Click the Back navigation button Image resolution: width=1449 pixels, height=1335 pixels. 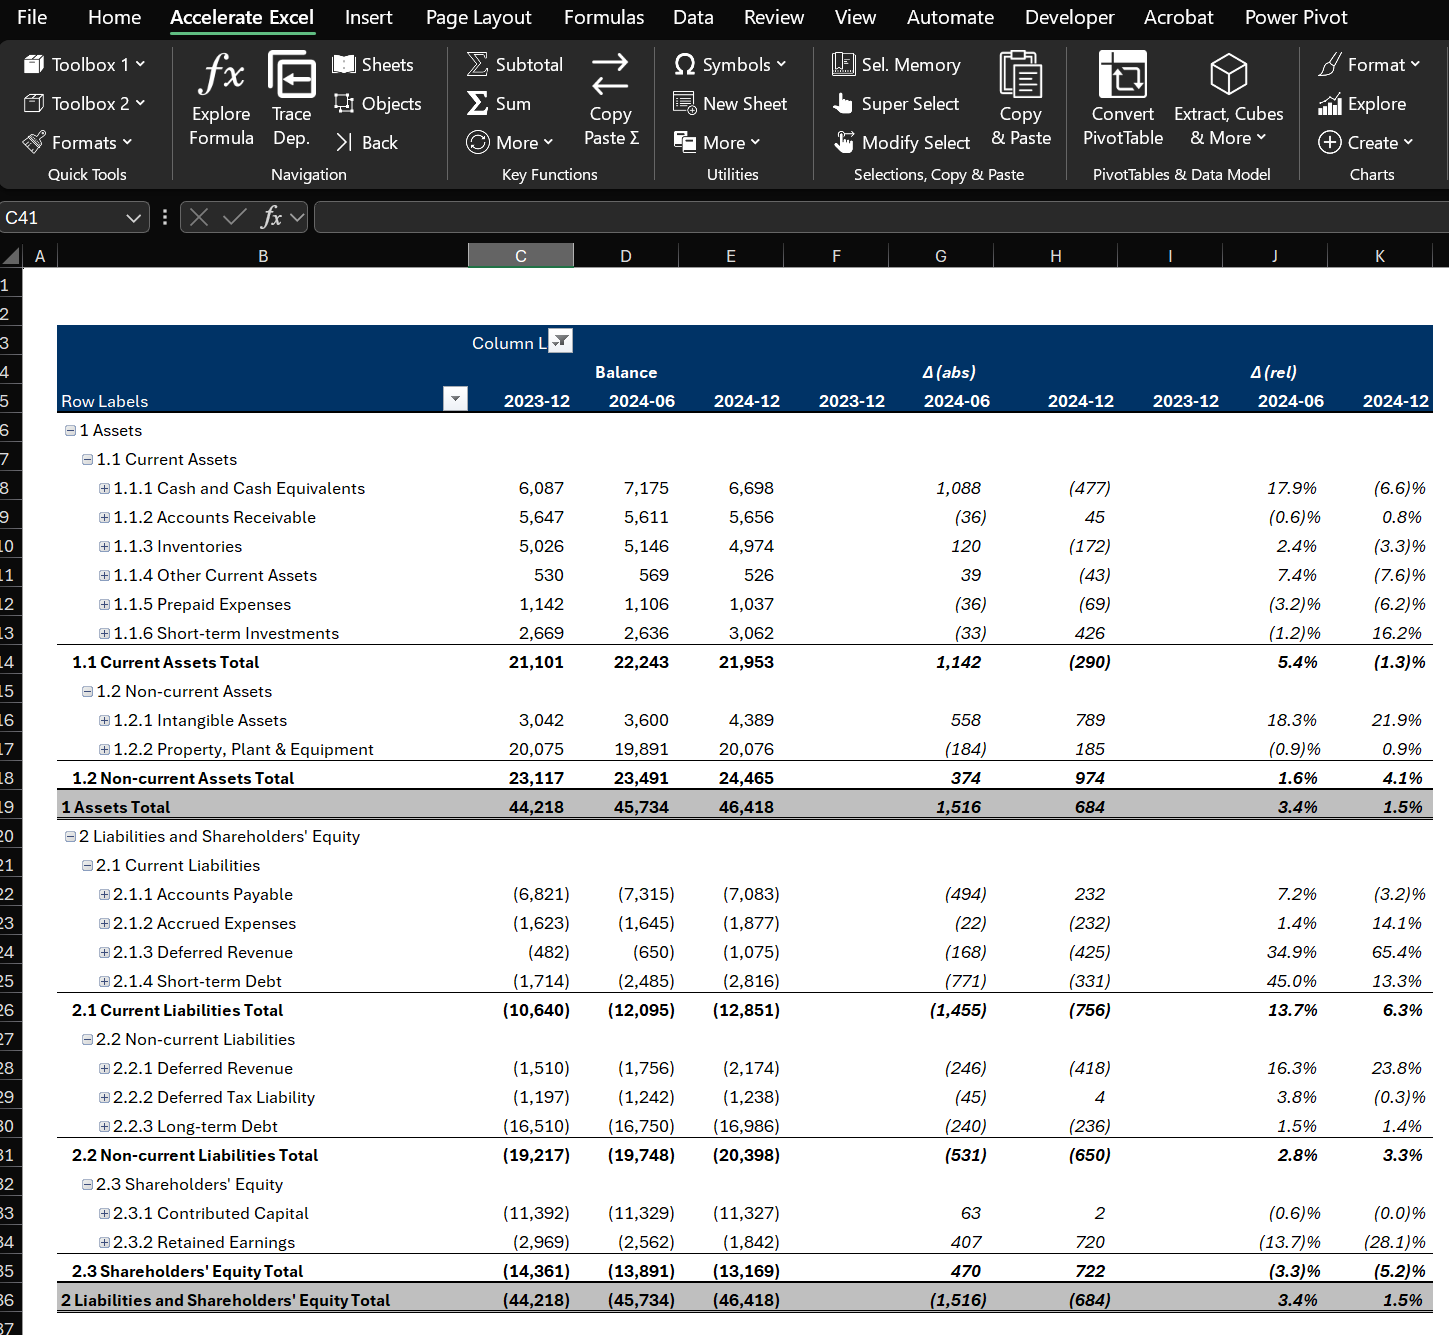pos(366,143)
